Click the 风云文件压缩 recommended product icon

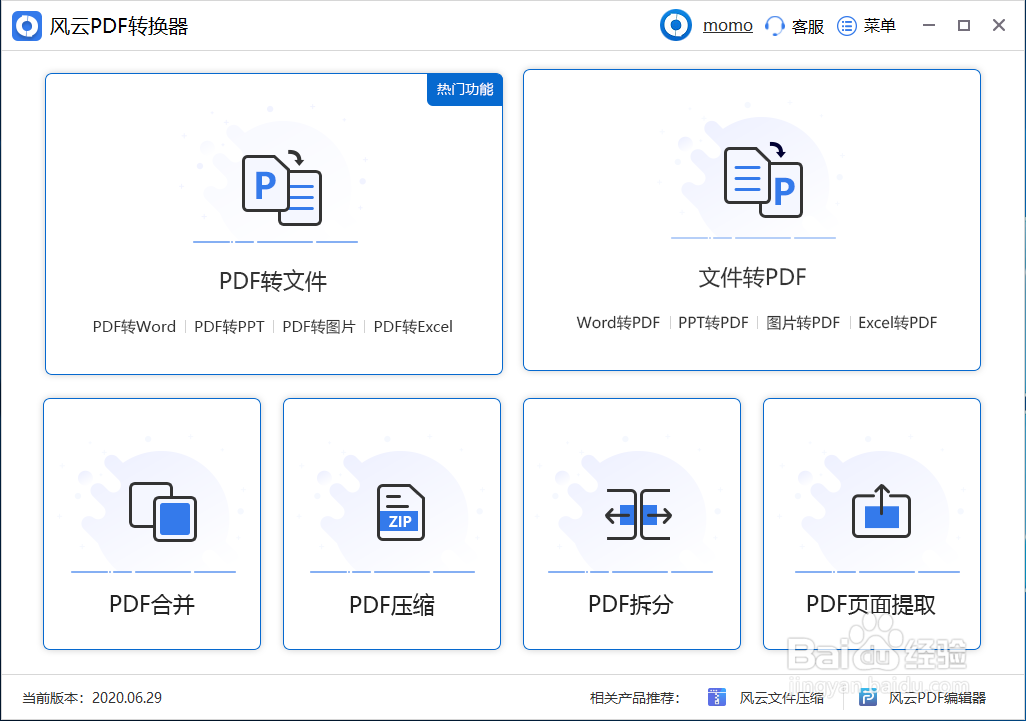[718, 697]
